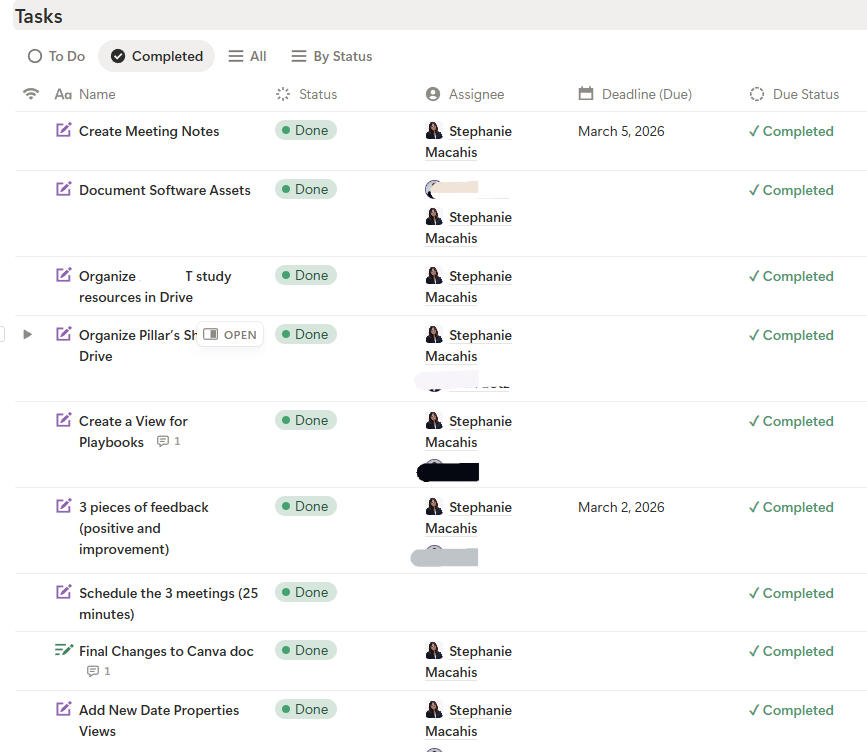Click the Deadline calendar icon in header
This screenshot has height=752, width=867.
click(586, 94)
